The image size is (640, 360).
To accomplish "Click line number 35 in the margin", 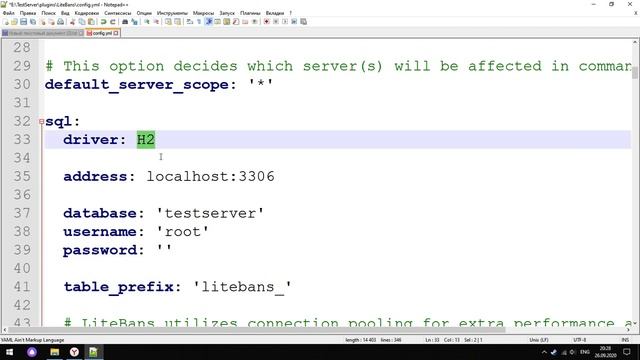I will click(22, 176).
